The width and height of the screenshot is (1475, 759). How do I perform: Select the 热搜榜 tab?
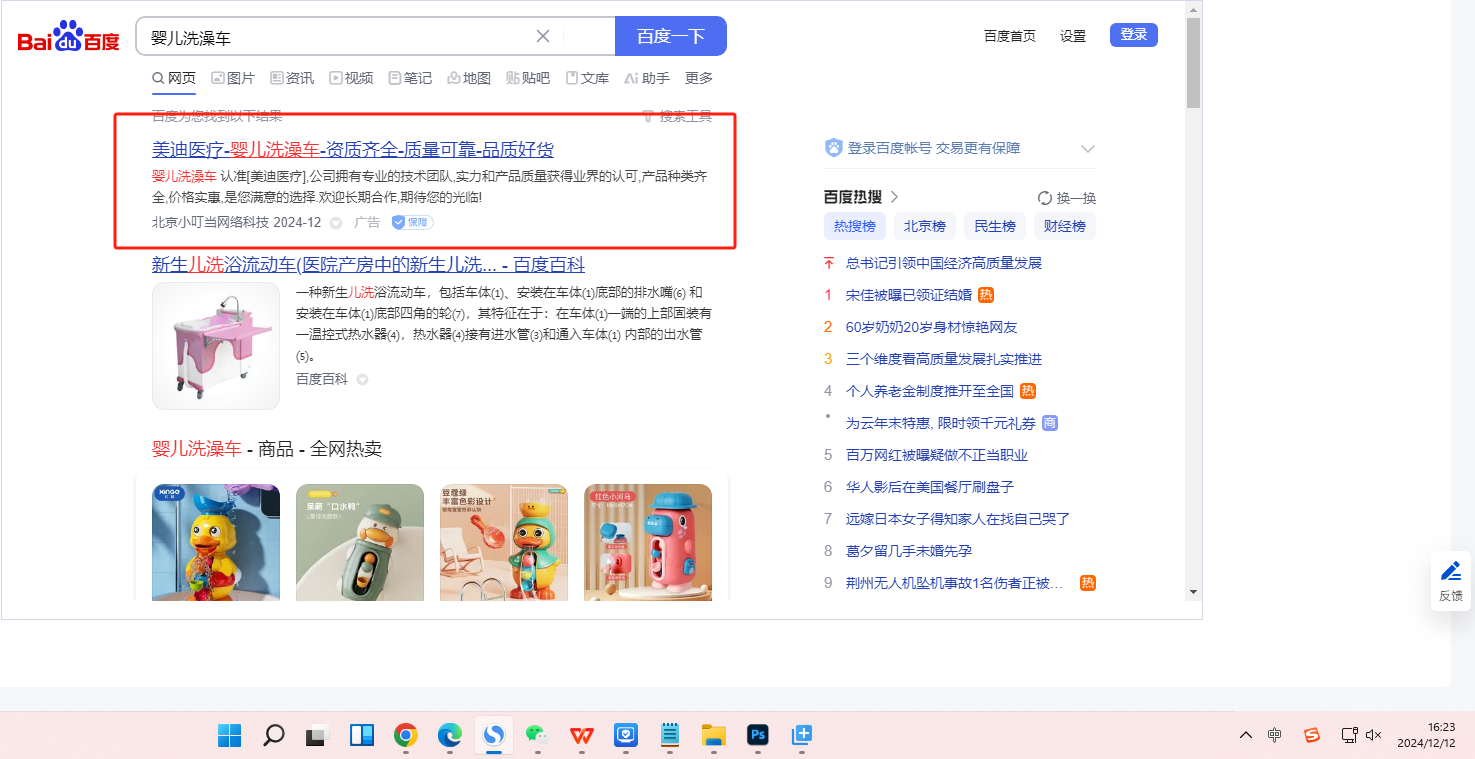pos(855,226)
